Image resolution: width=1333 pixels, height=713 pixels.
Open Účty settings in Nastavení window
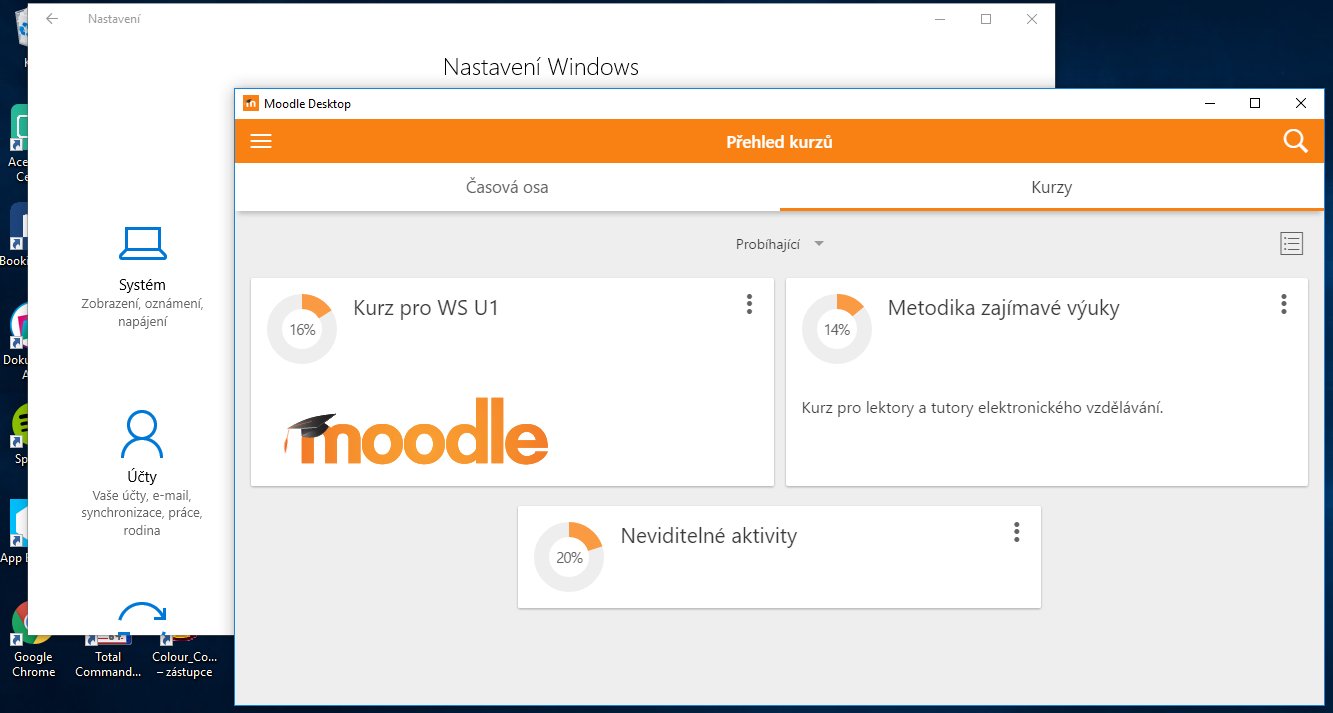tap(141, 474)
